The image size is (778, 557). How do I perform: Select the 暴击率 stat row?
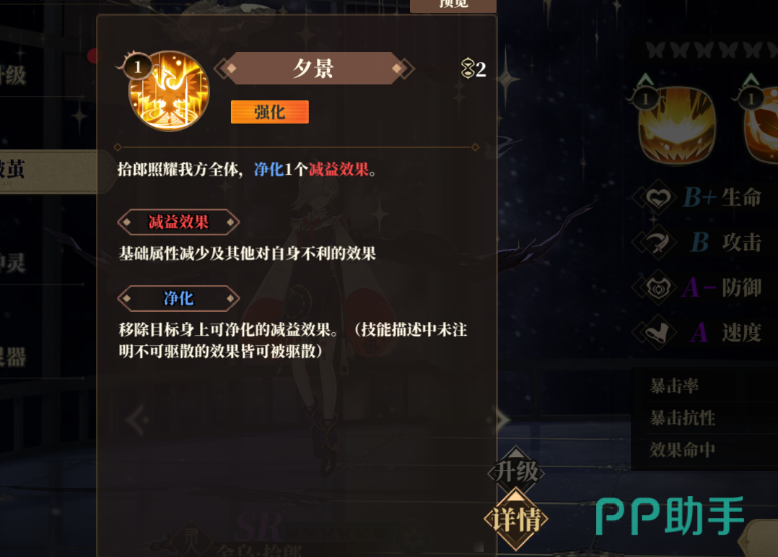tap(705, 385)
